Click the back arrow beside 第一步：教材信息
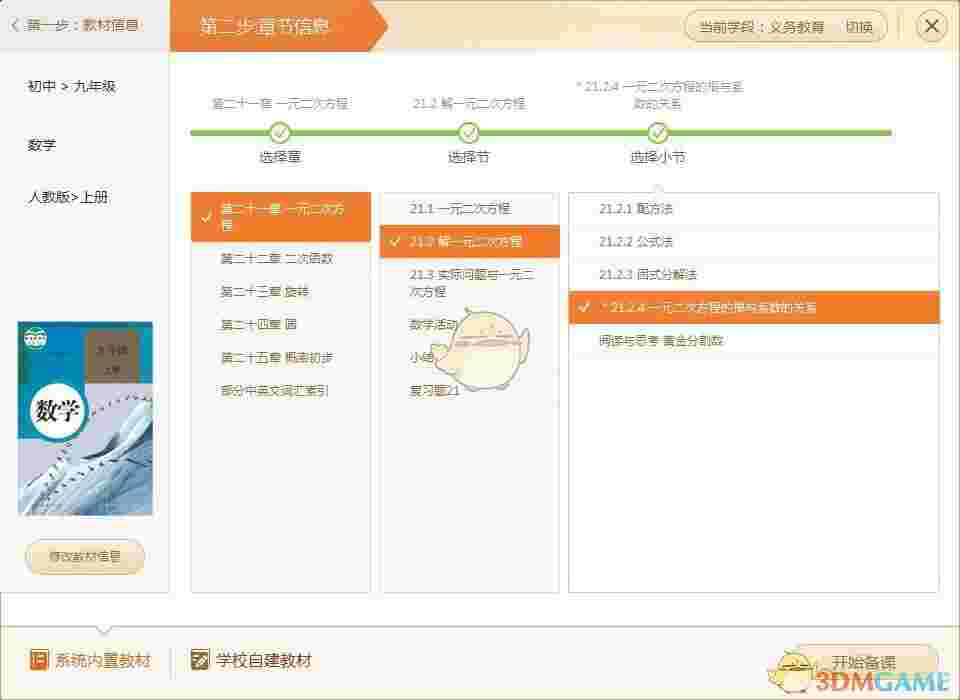960x700 pixels. (x=14, y=25)
